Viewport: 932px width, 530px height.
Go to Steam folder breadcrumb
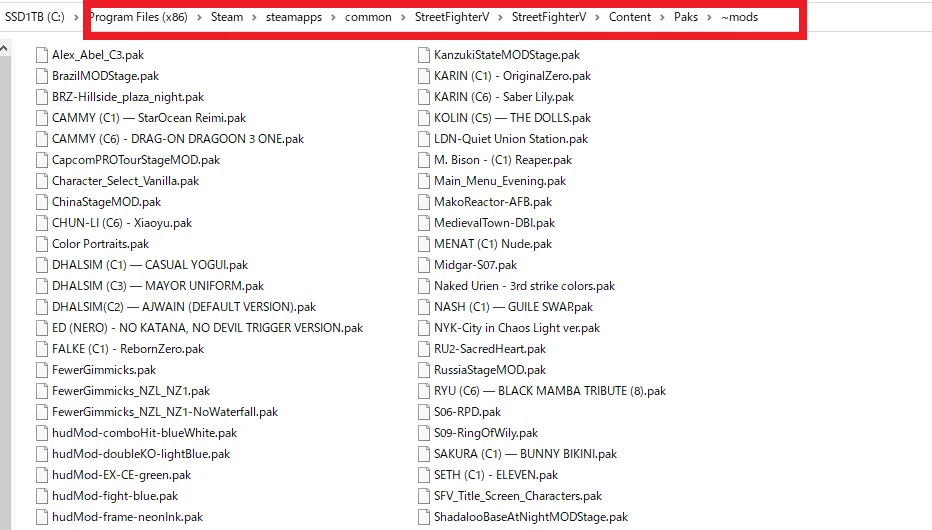(x=227, y=17)
